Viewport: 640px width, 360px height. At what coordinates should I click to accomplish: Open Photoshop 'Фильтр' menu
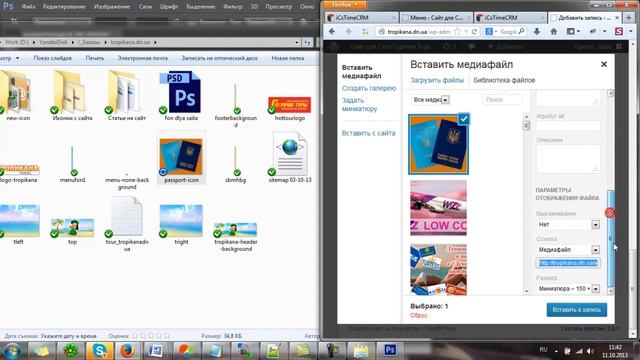(233, 7)
